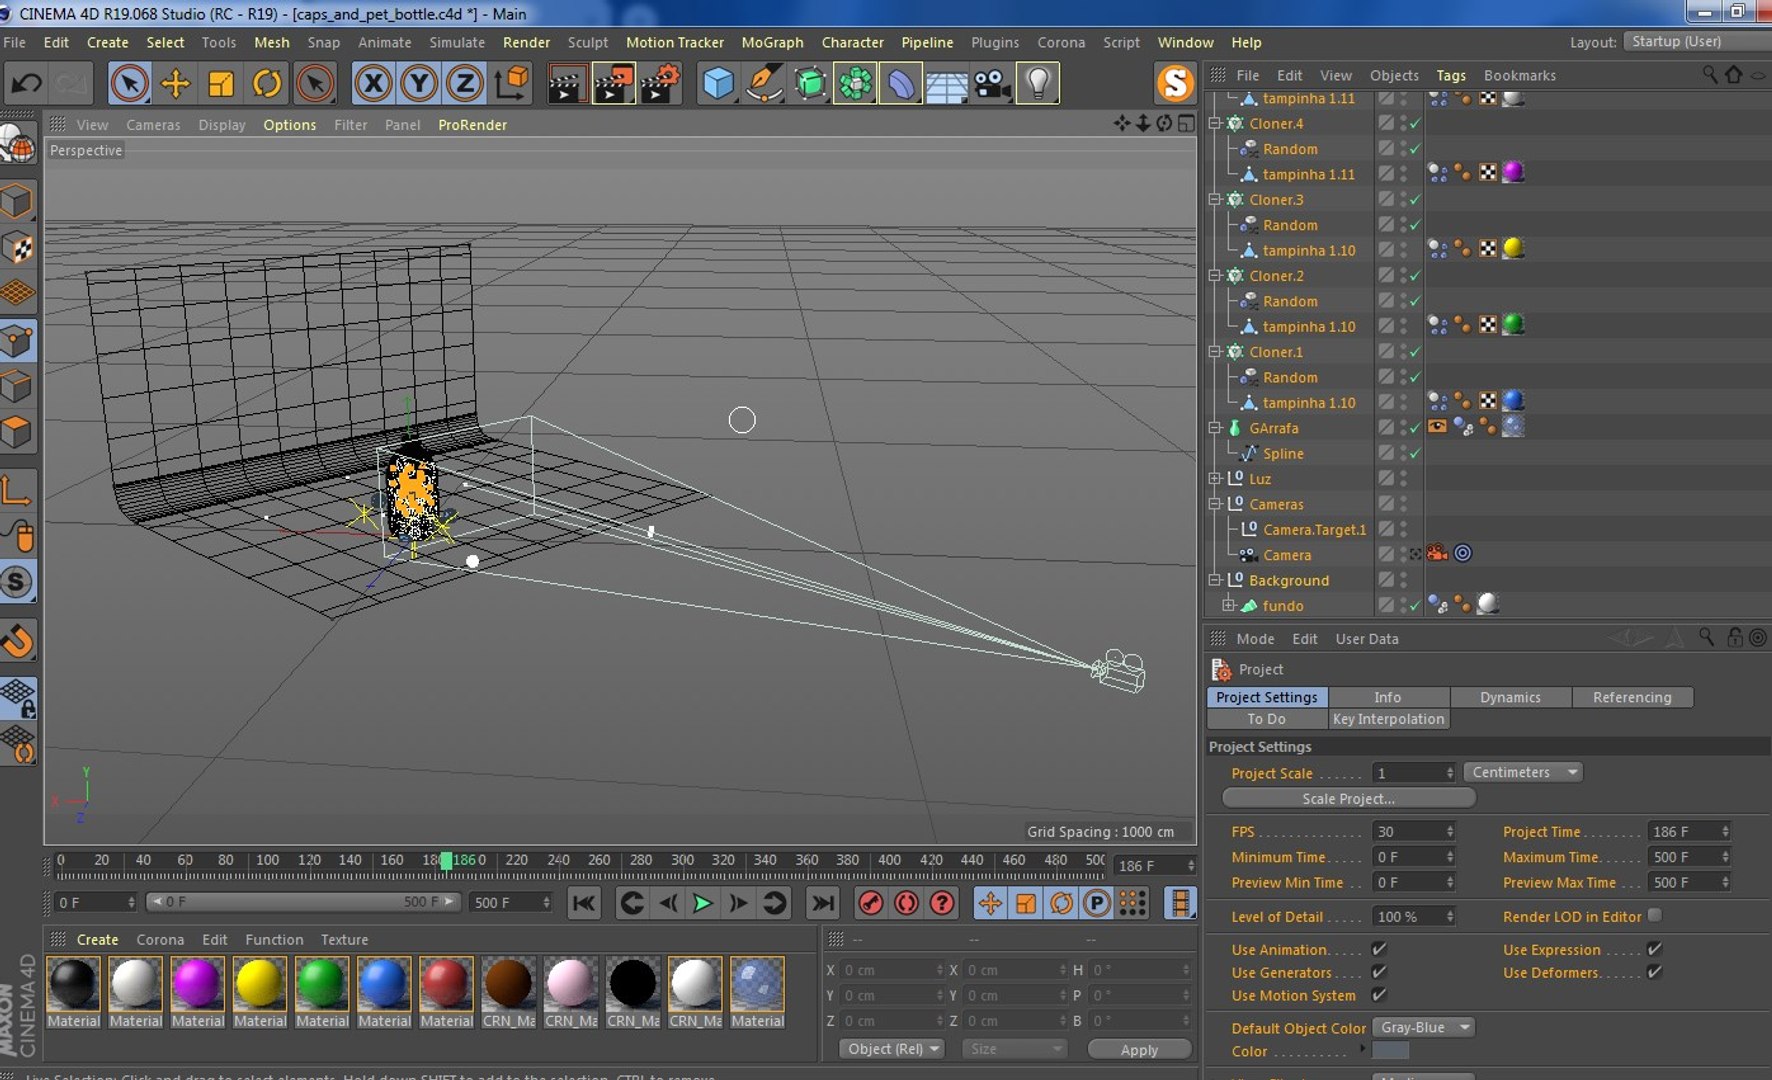Click the FPS input field

(1413, 832)
